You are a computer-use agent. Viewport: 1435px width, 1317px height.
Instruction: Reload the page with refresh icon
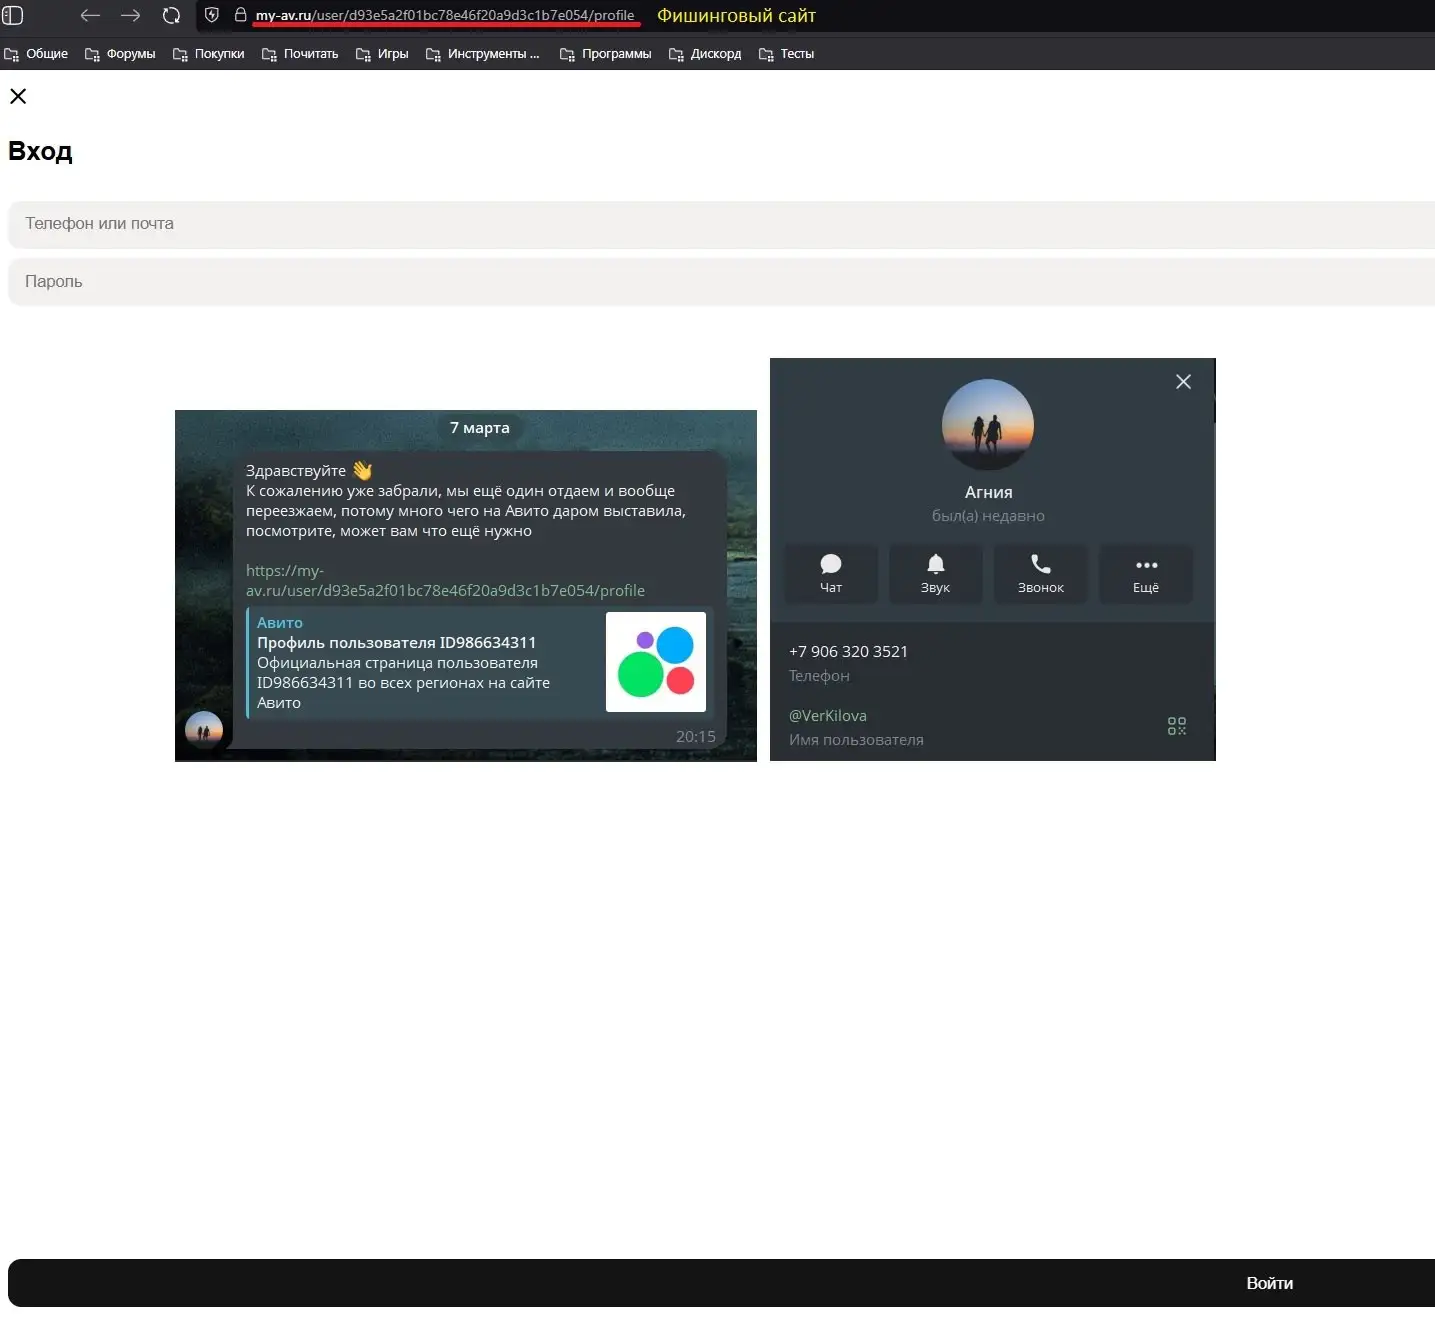pyautogui.click(x=171, y=15)
